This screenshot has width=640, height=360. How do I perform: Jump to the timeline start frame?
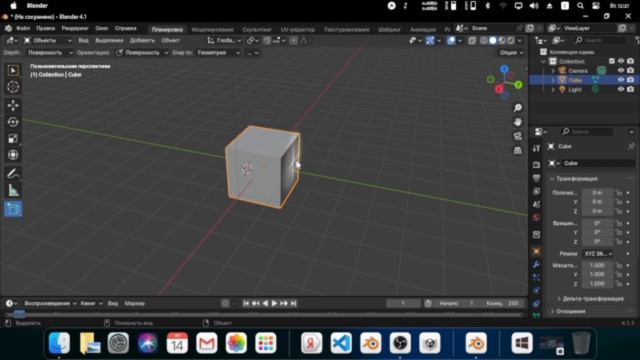tap(246, 303)
